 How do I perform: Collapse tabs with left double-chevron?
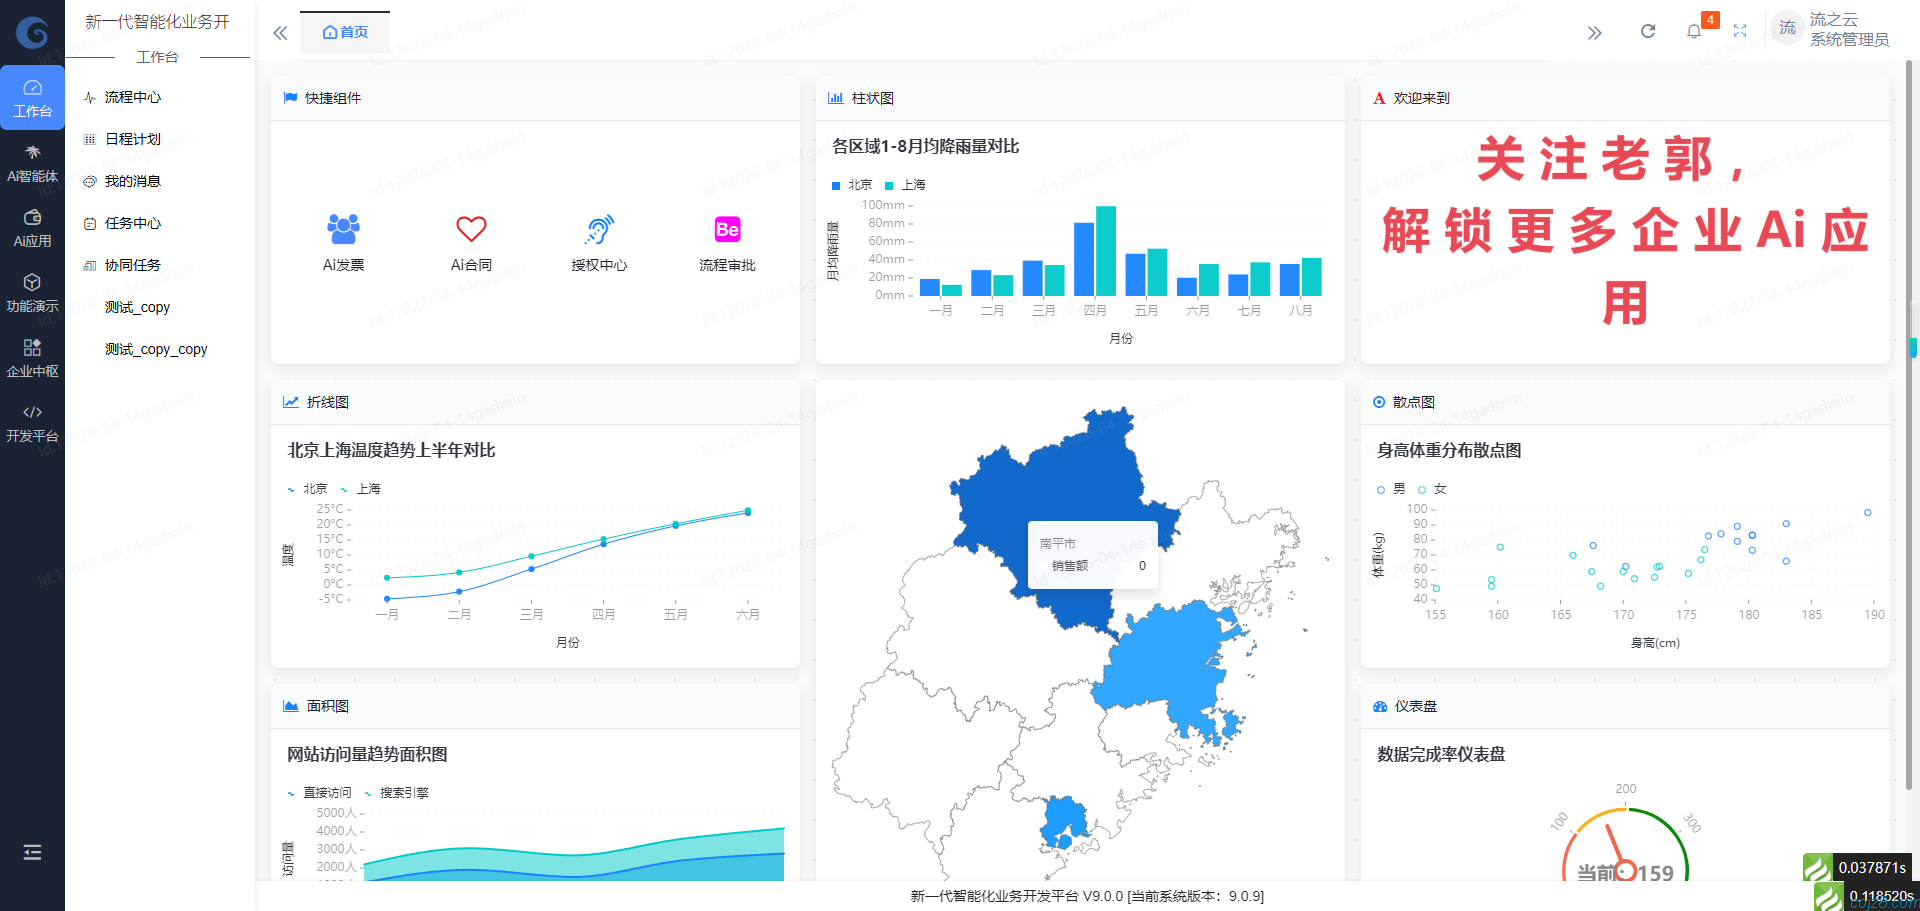280,33
